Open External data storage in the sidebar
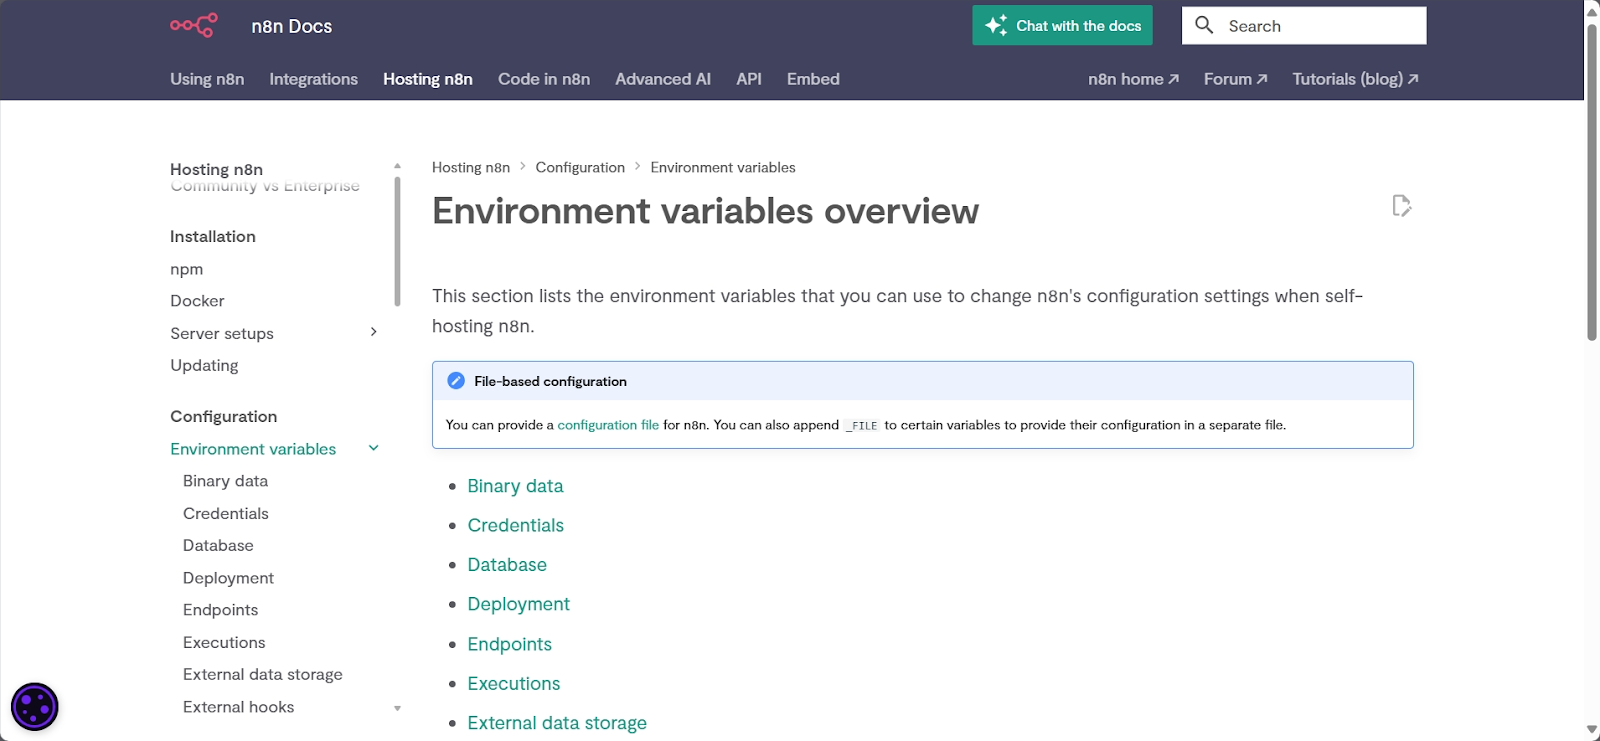Viewport: 1600px width, 741px height. point(262,674)
